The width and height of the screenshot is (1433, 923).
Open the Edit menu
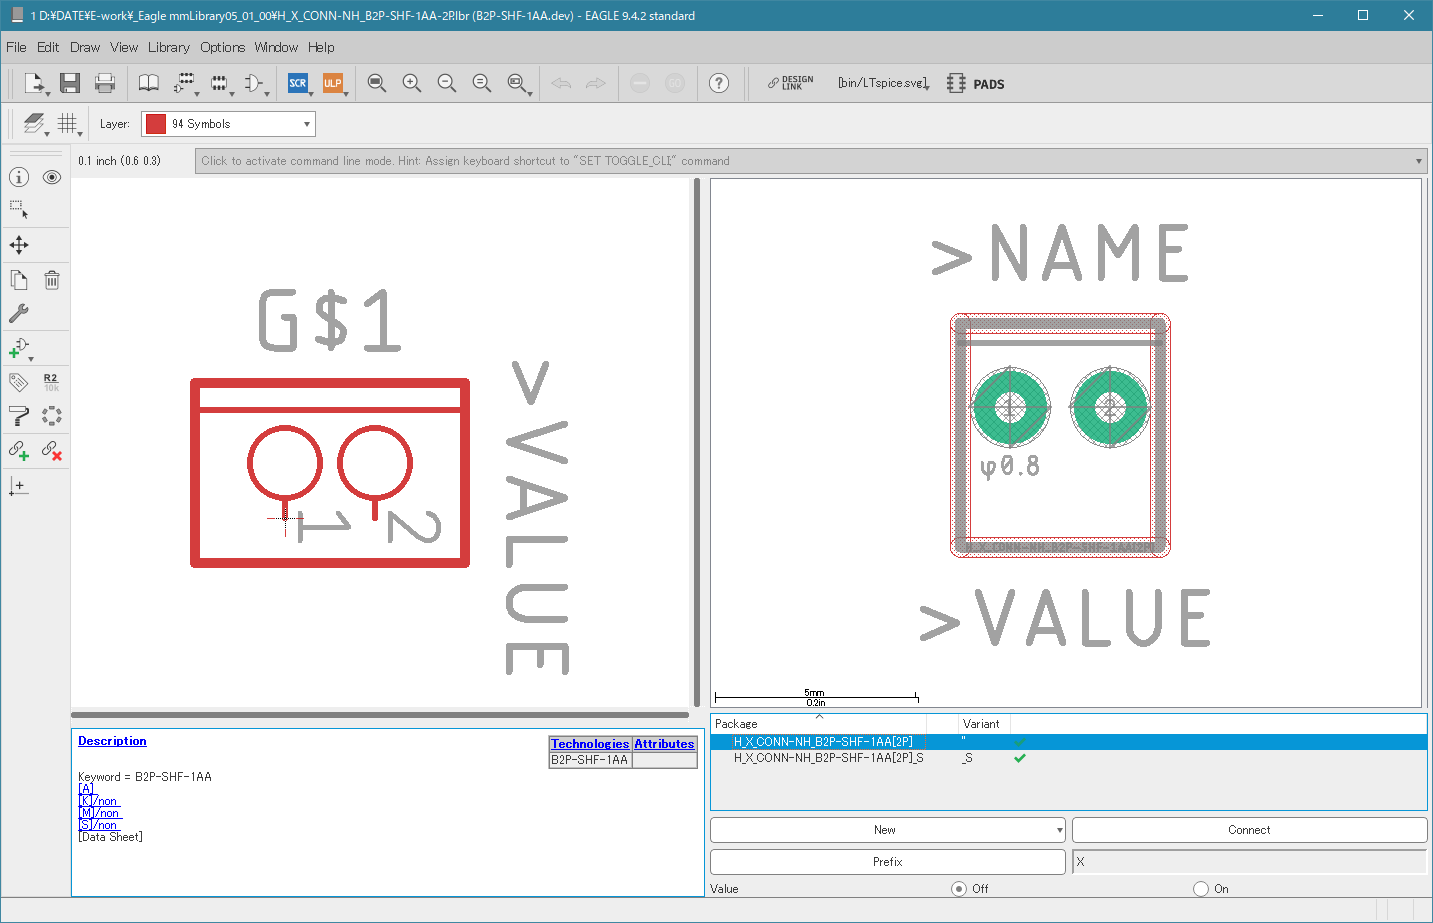pyautogui.click(x=48, y=47)
